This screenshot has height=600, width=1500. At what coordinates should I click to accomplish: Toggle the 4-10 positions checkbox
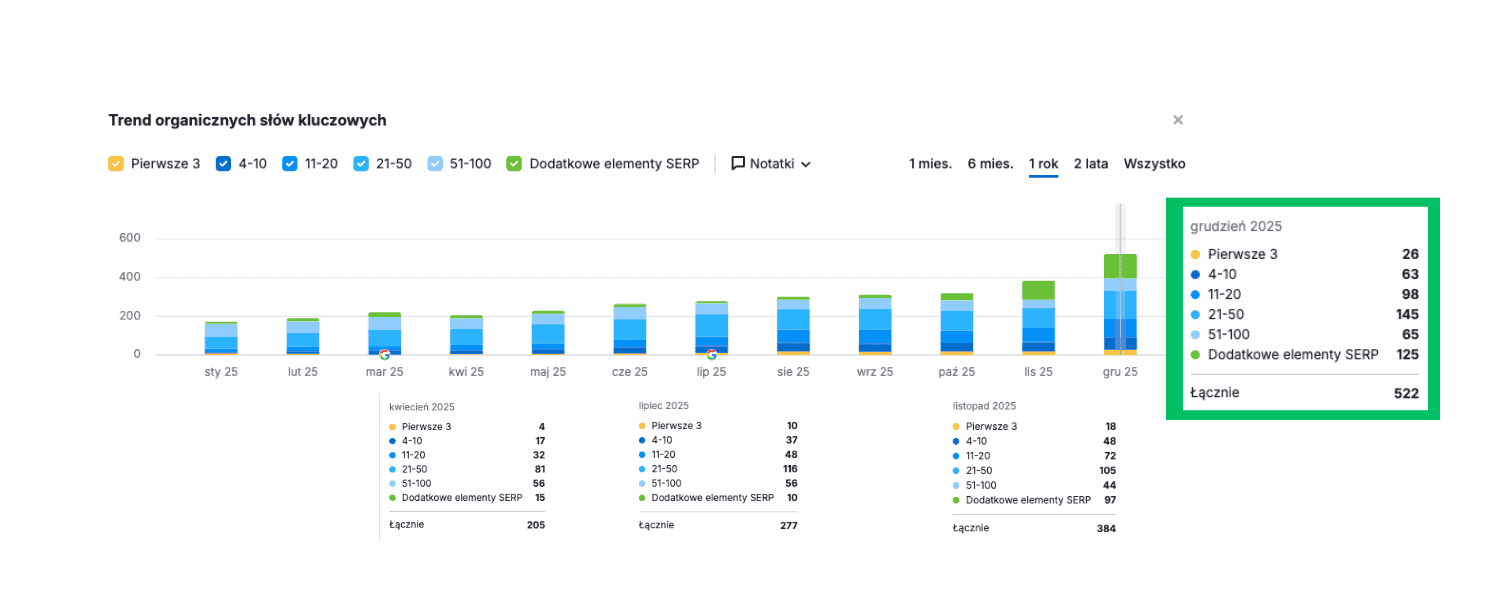(223, 164)
